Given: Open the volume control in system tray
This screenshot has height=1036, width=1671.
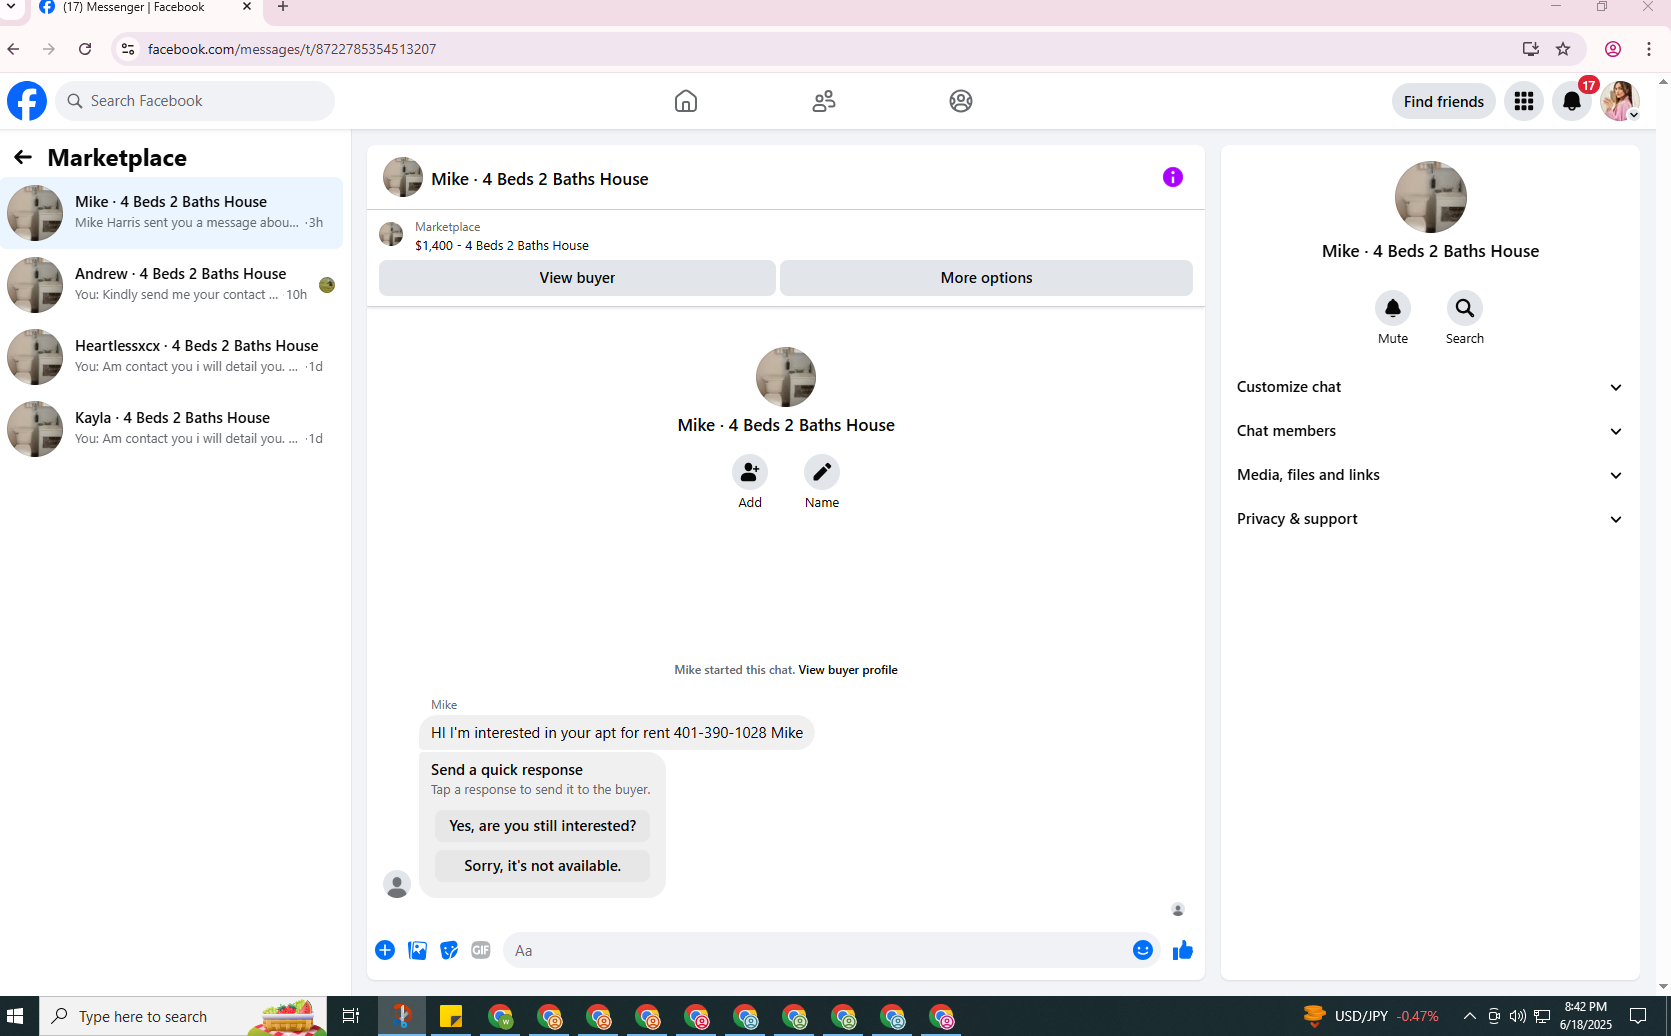Looking at the screenshot, I should click(1518, 1016).
